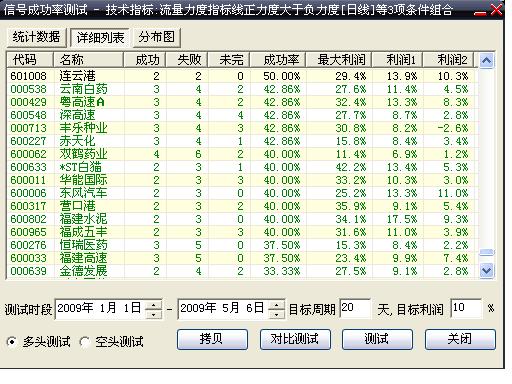Select the stock 福成五丰
Screen dimensions: 512x384
(83, 232)
